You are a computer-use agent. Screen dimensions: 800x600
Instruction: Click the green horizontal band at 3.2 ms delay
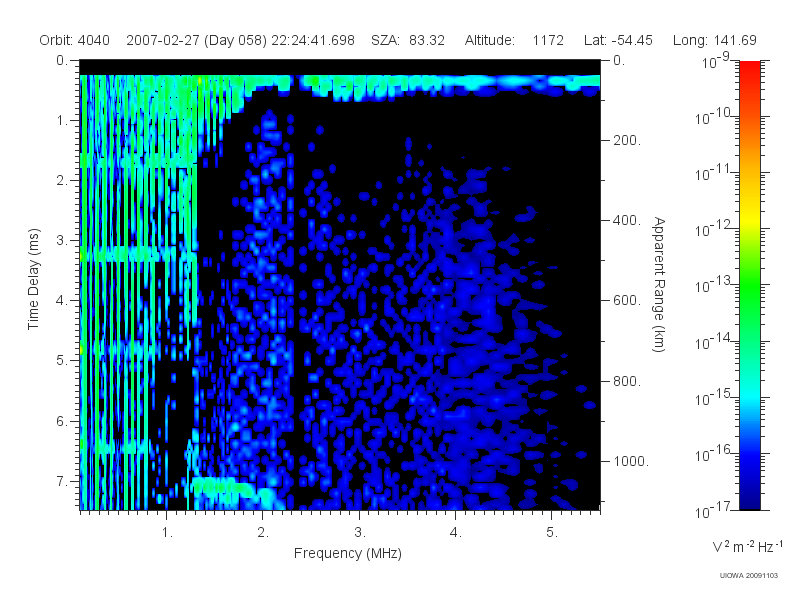138,254
